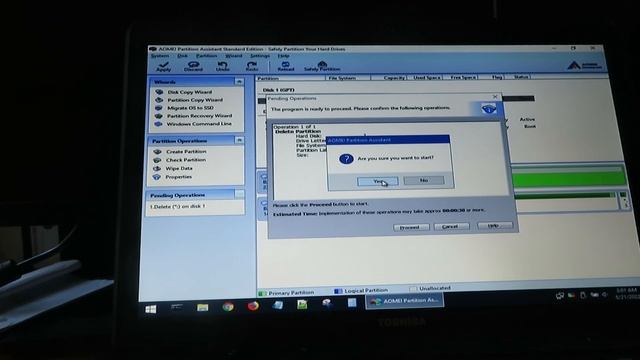Click the green partition bar

tap(568, 179)
